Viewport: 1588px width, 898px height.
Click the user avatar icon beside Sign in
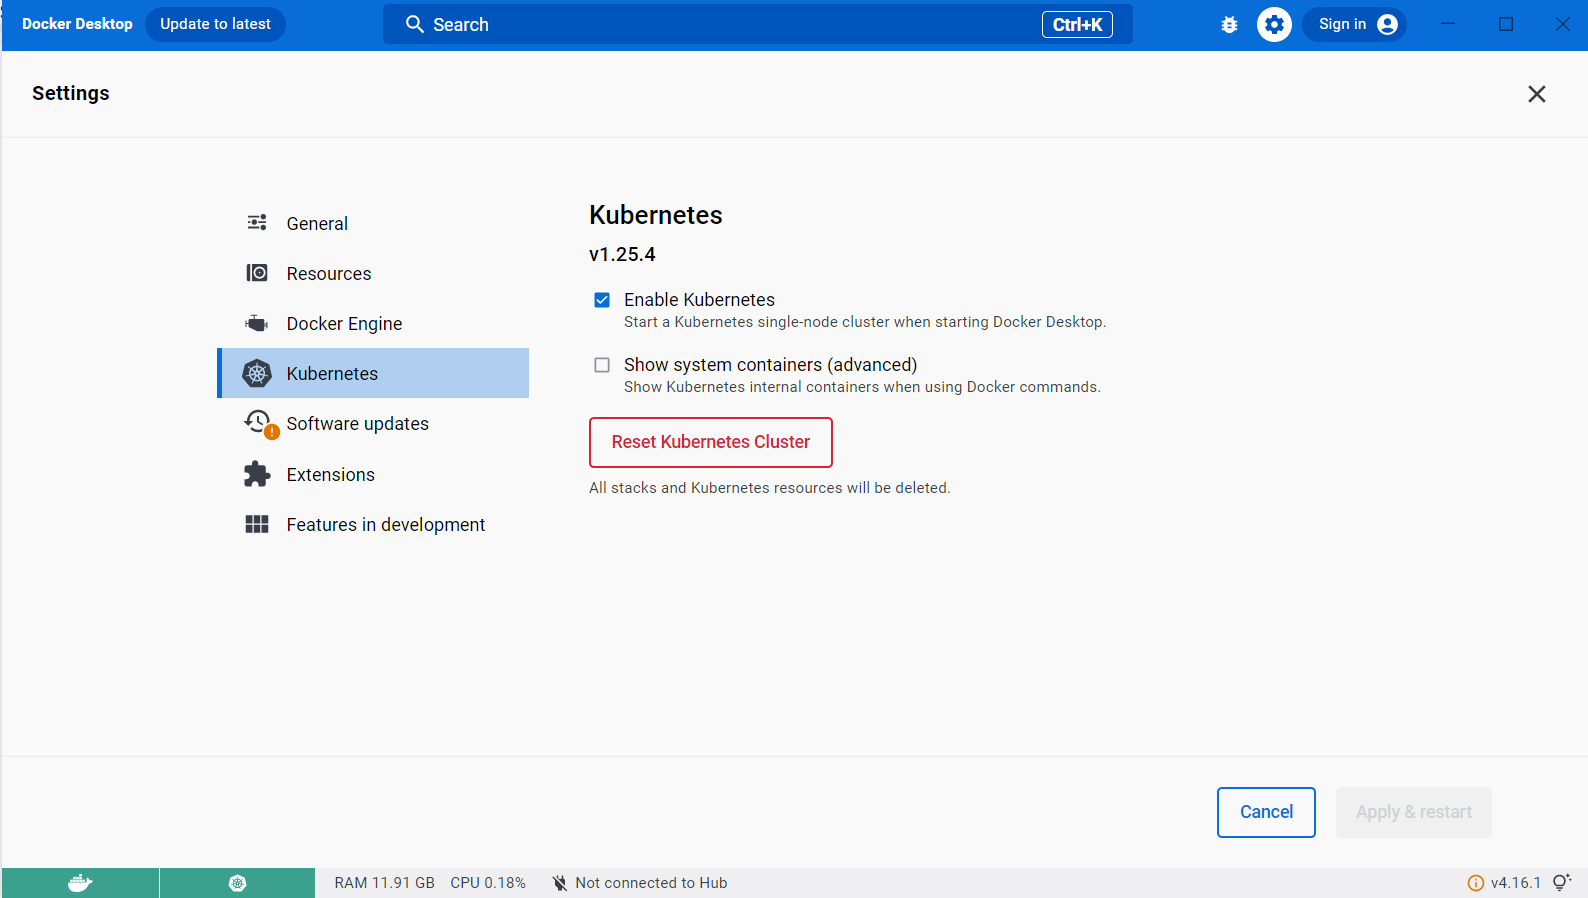(x=1387, y=25)
